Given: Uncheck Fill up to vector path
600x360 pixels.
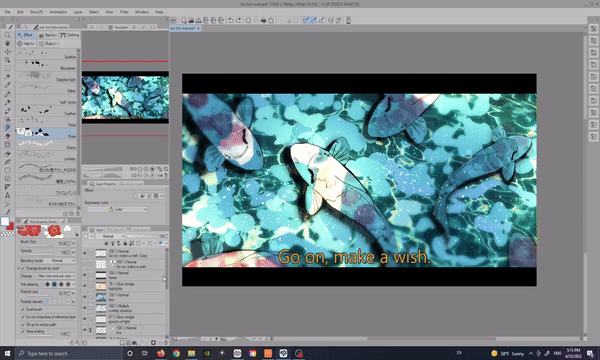Looking at the screenshot, I should click(23, 324).
